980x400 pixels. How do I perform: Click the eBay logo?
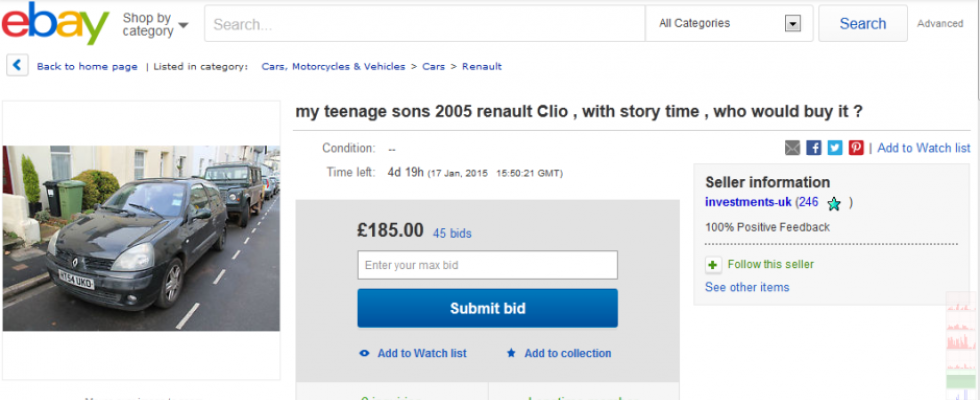[x=55, y=24]
